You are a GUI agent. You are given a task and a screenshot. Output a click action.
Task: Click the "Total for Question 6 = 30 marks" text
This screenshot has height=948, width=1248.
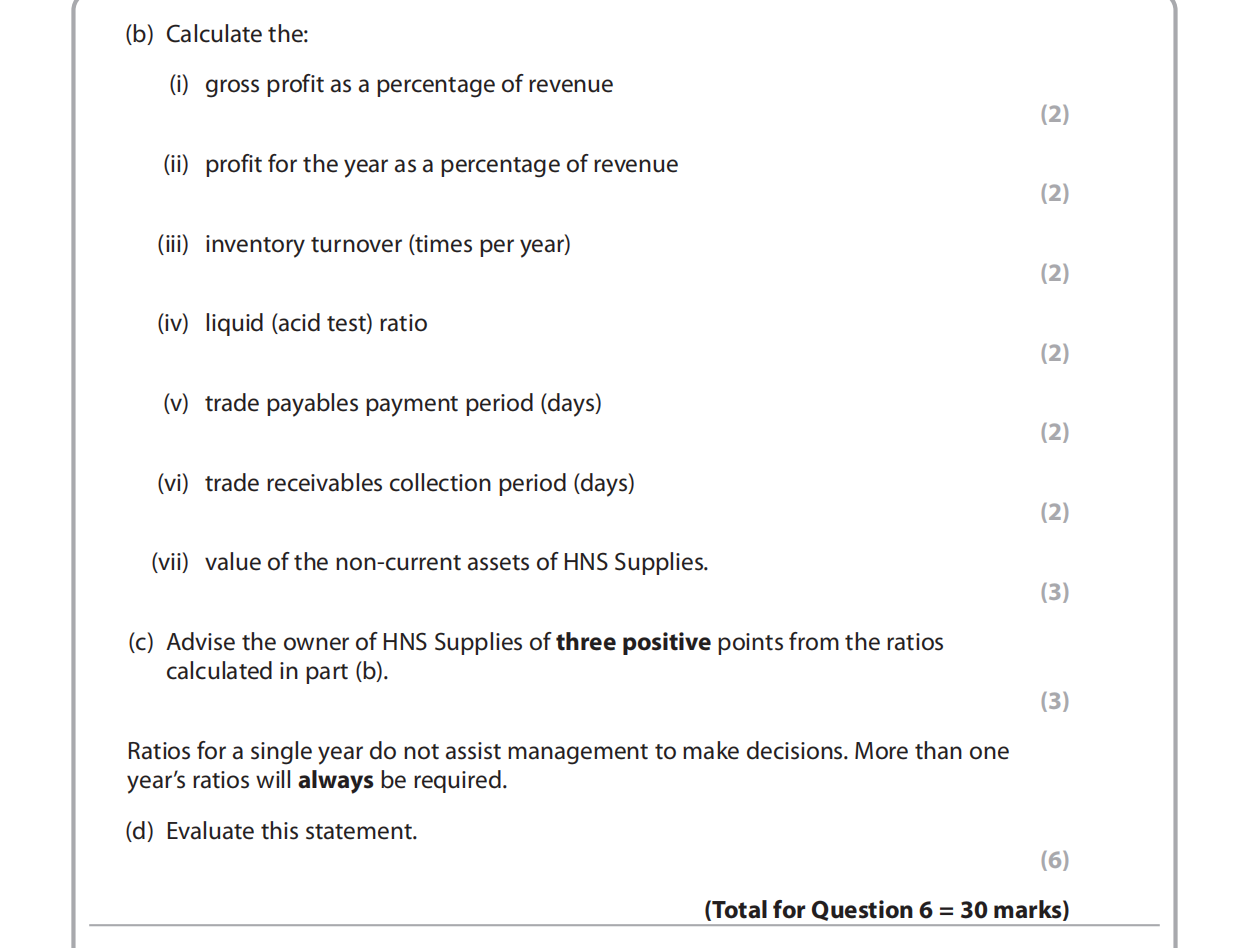(886, 910)
